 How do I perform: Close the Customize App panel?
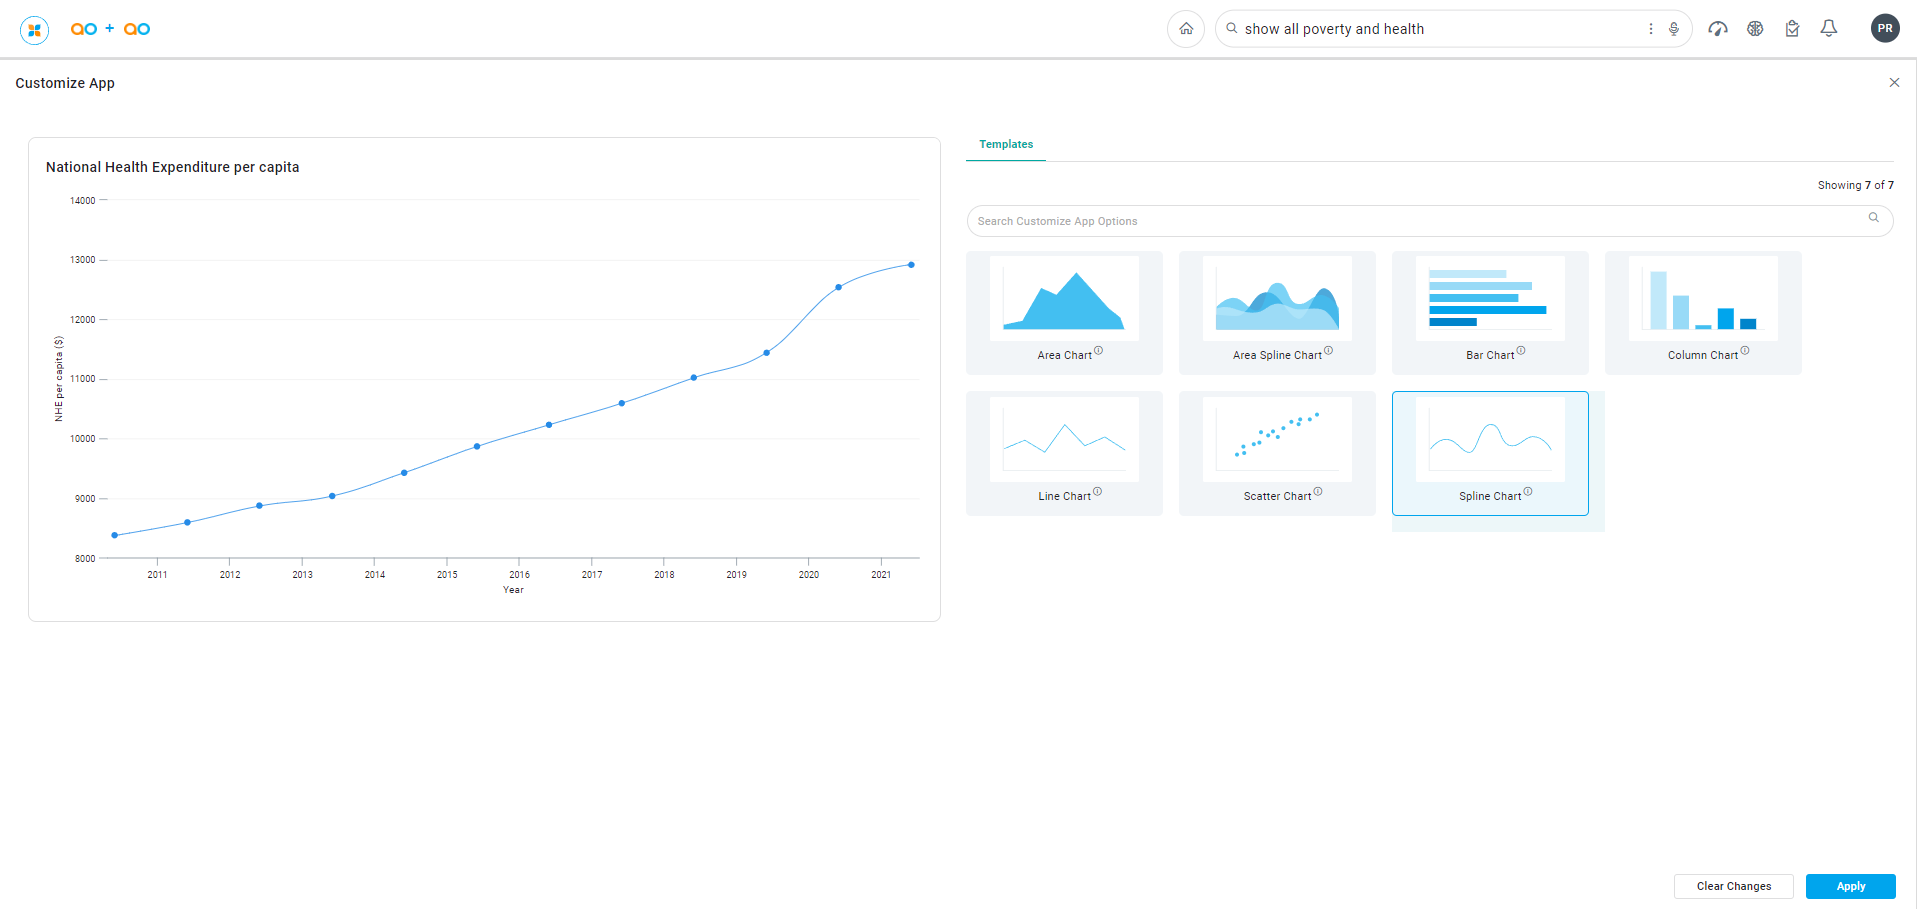[1894, 83]
